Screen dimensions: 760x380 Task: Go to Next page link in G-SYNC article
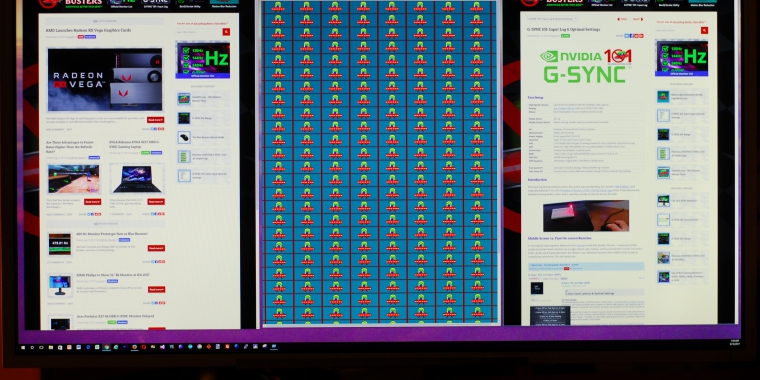pyautogui.click(x=638, y=19)
